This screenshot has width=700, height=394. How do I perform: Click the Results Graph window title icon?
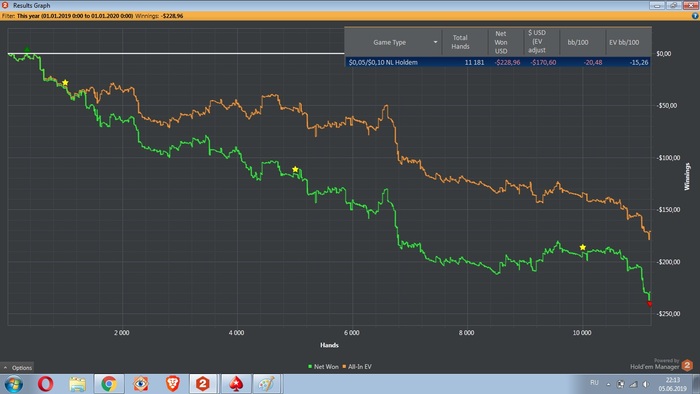(5, 5)
